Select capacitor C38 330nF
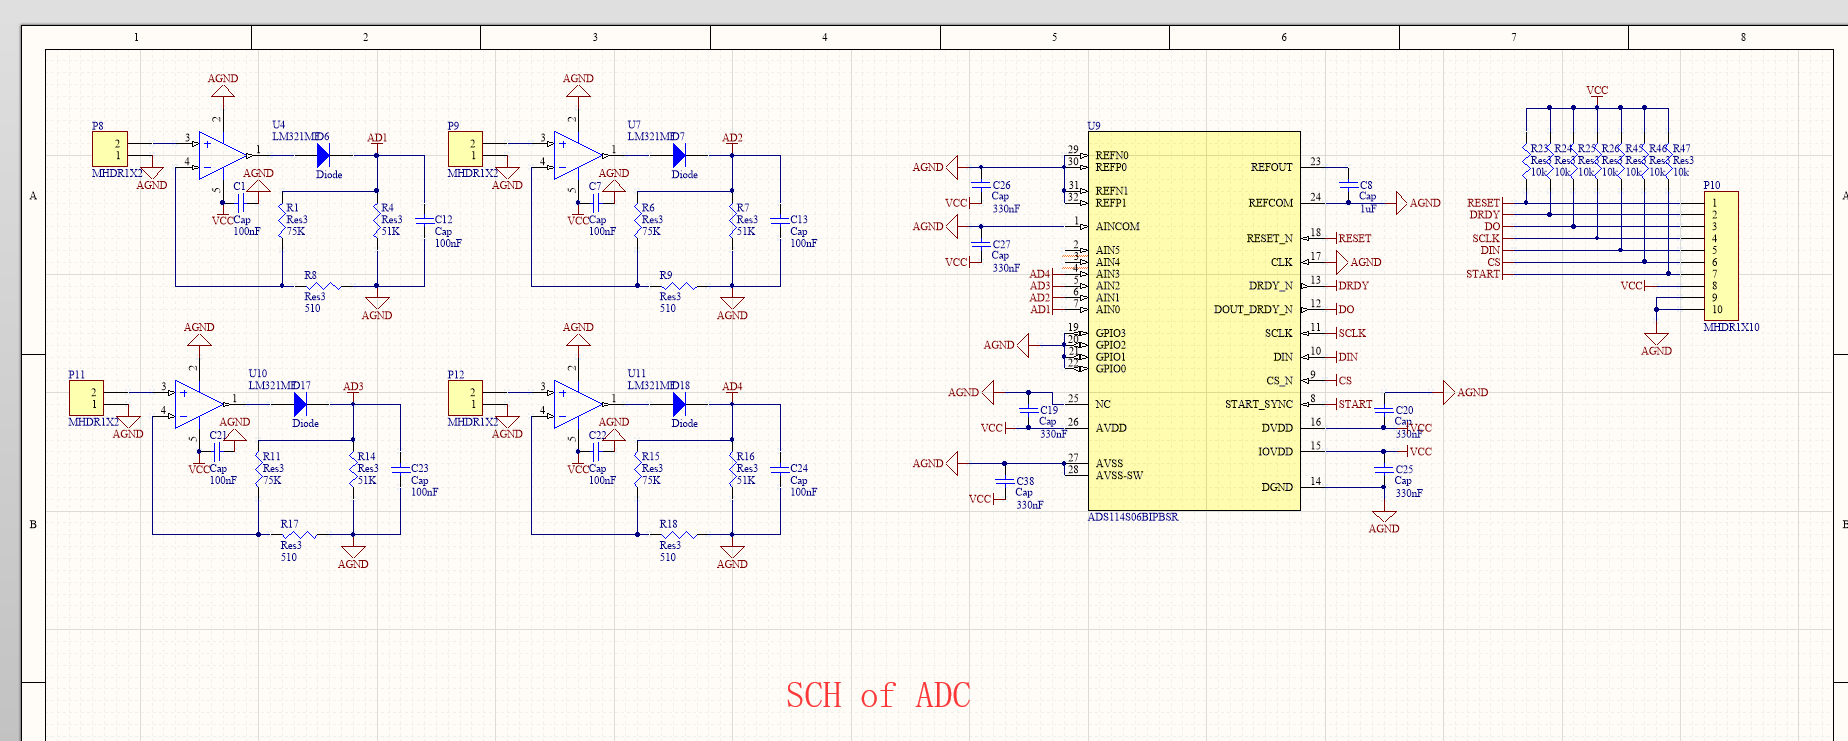The height and width of the screenshot is (741, 1848). (1005, 481)
